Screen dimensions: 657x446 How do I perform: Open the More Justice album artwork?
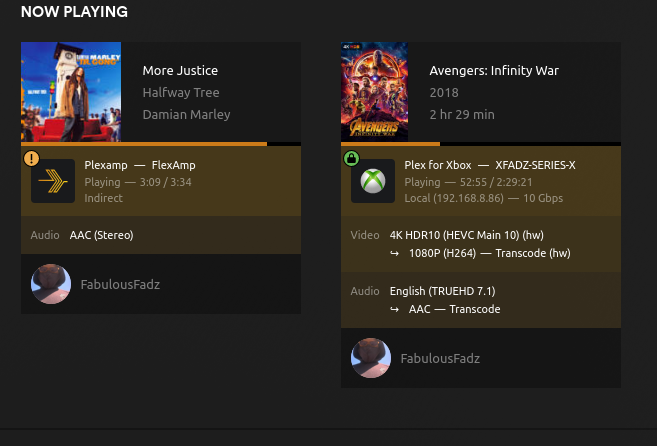71,92
